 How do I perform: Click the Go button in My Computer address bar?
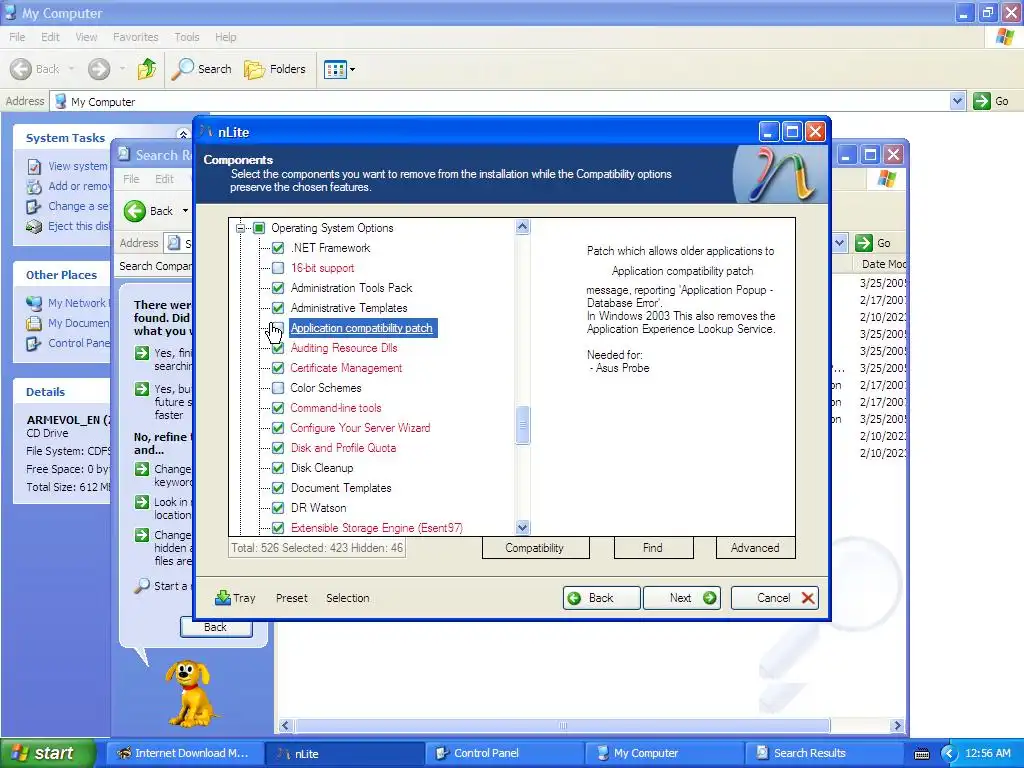click(991, 101)
